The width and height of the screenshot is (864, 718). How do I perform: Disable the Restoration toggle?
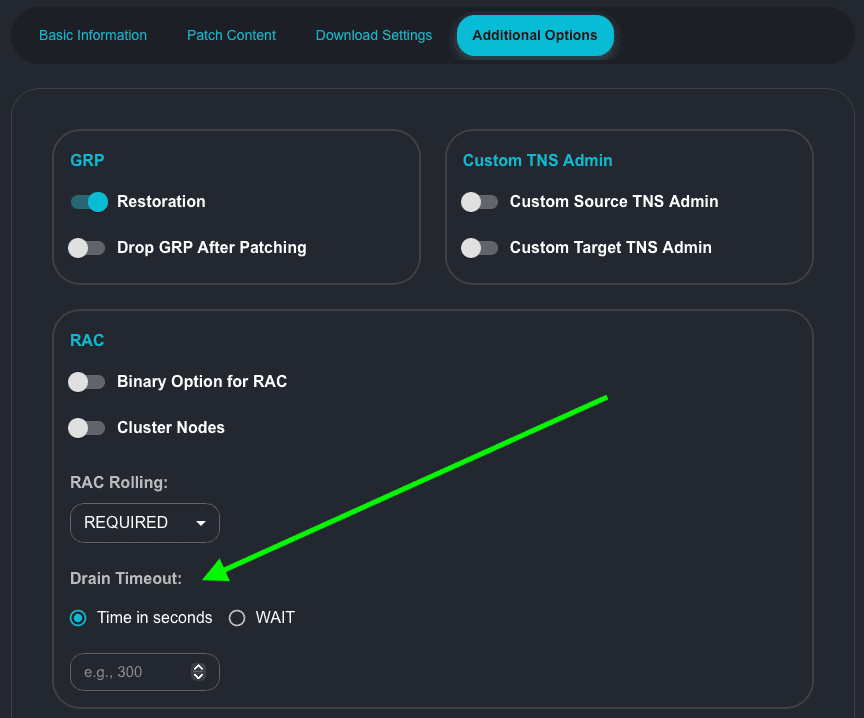click(88, 202)
